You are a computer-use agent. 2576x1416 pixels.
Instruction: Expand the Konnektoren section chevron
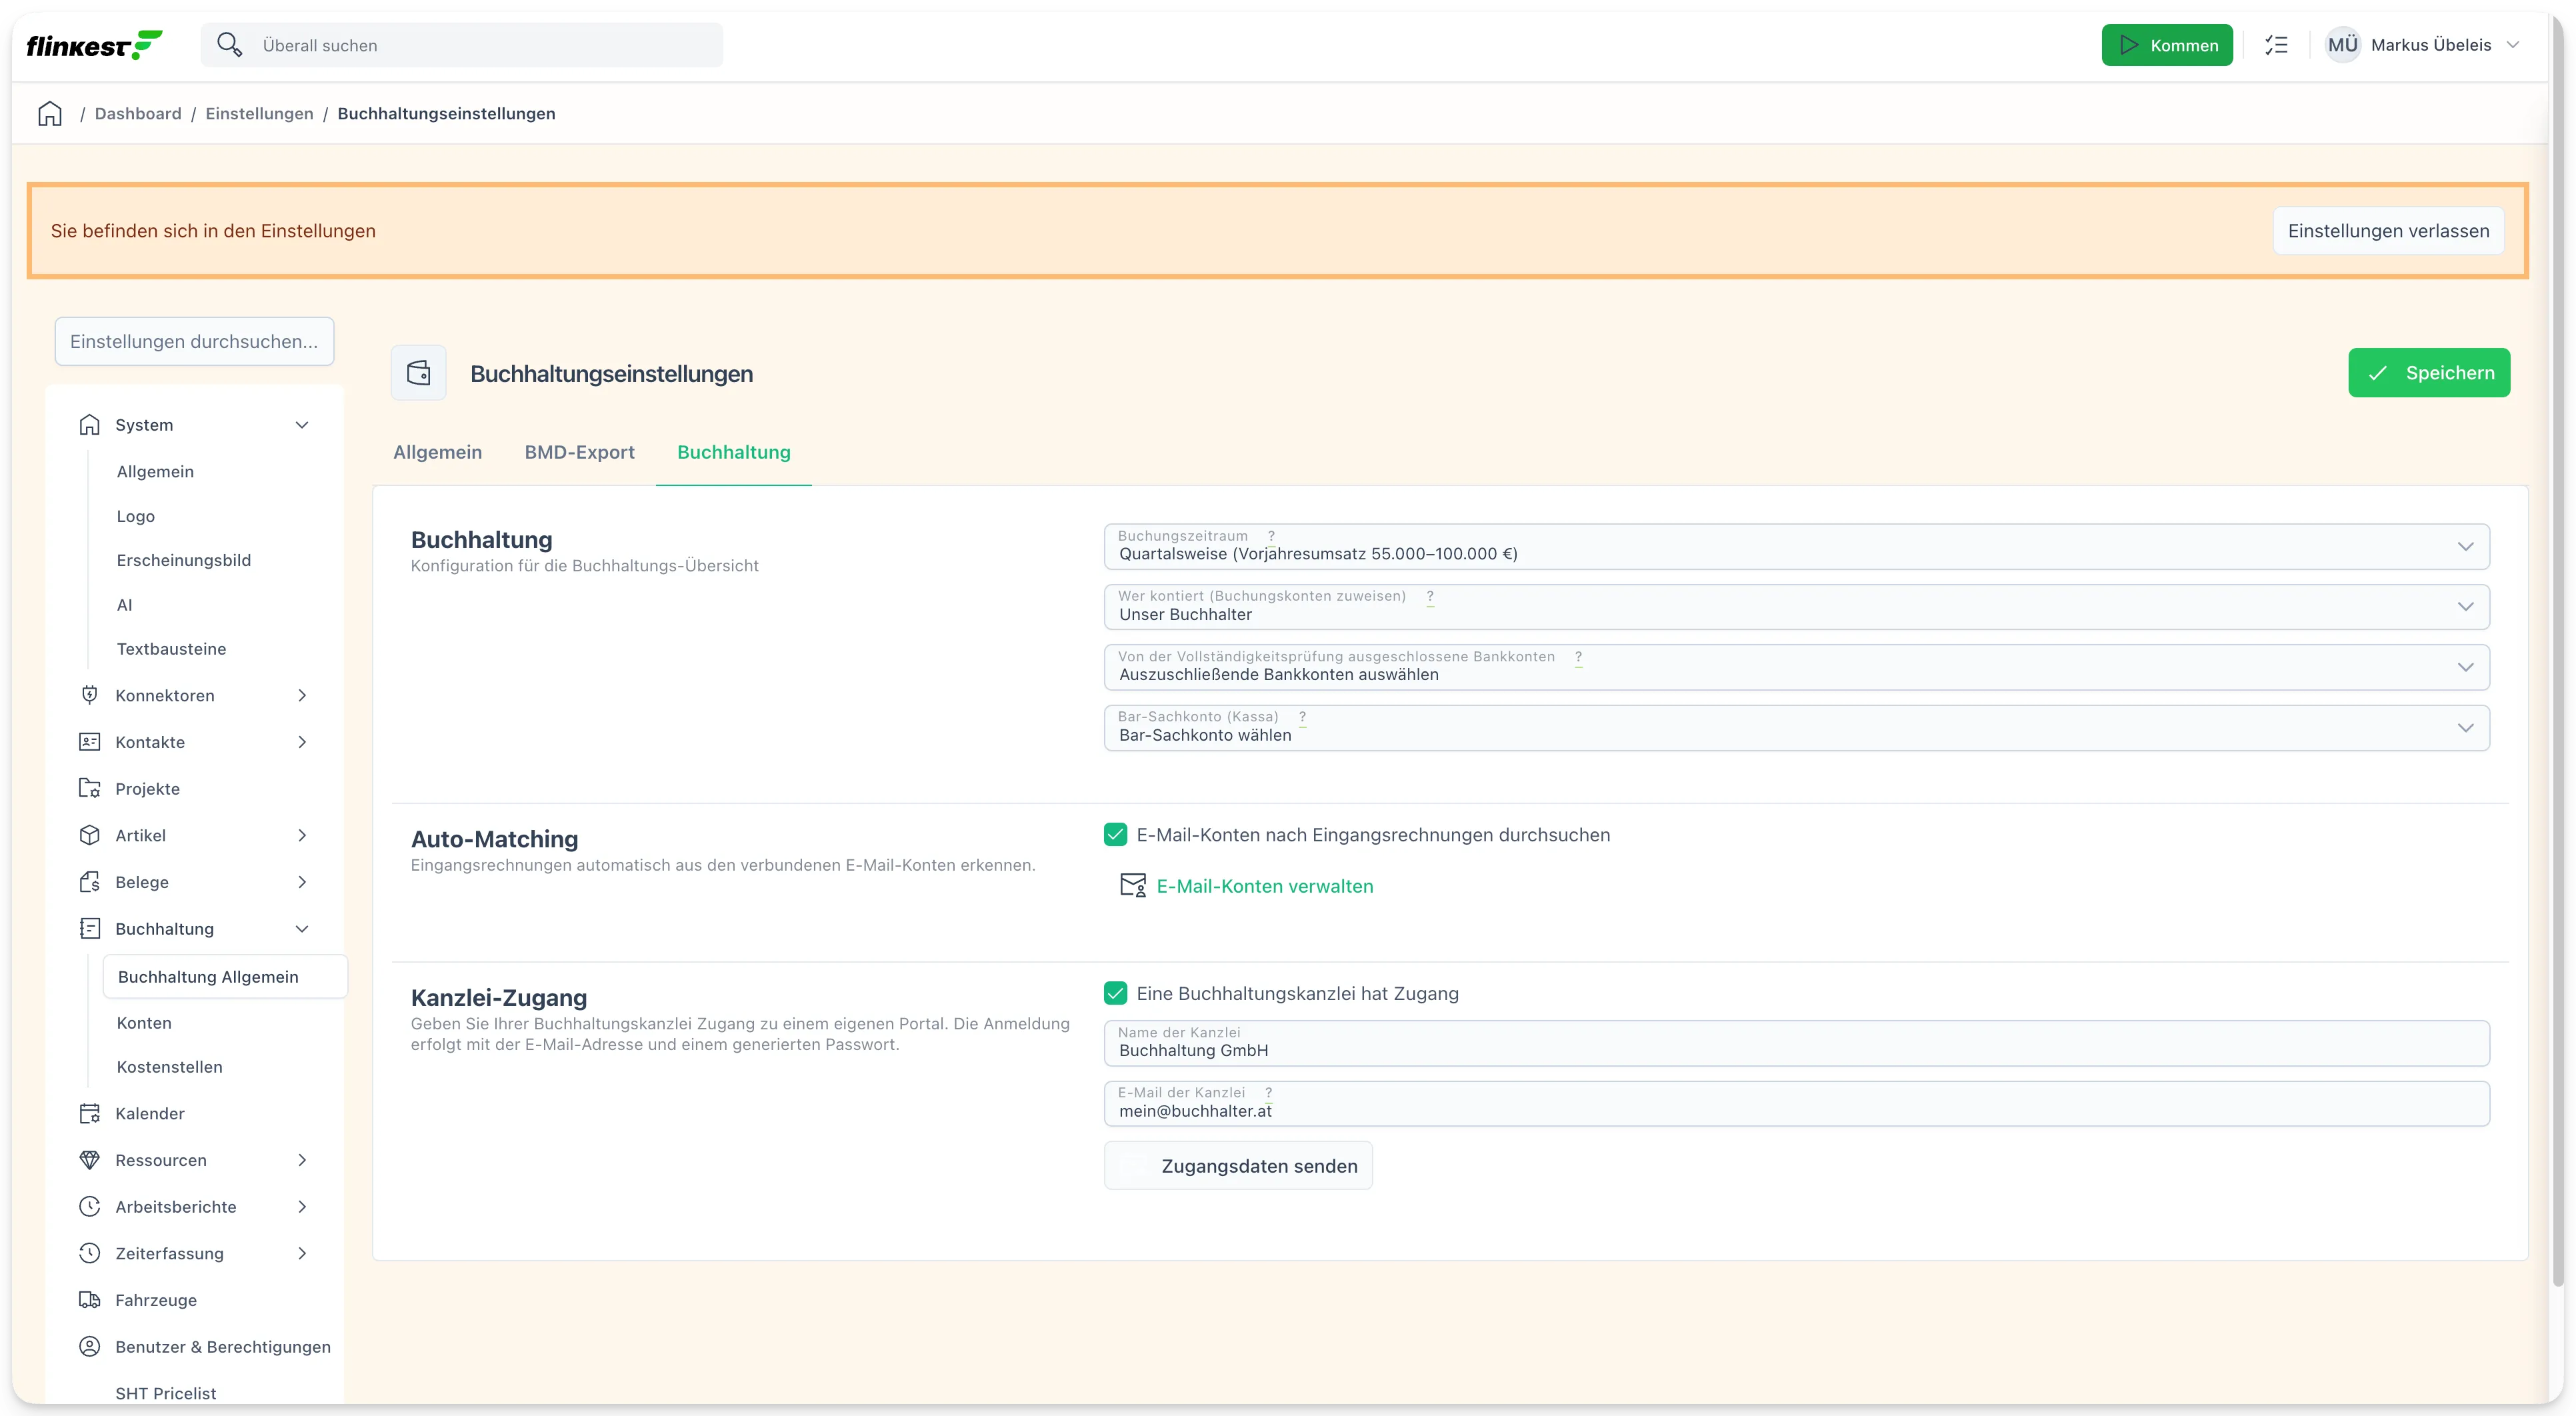point(302,695)
